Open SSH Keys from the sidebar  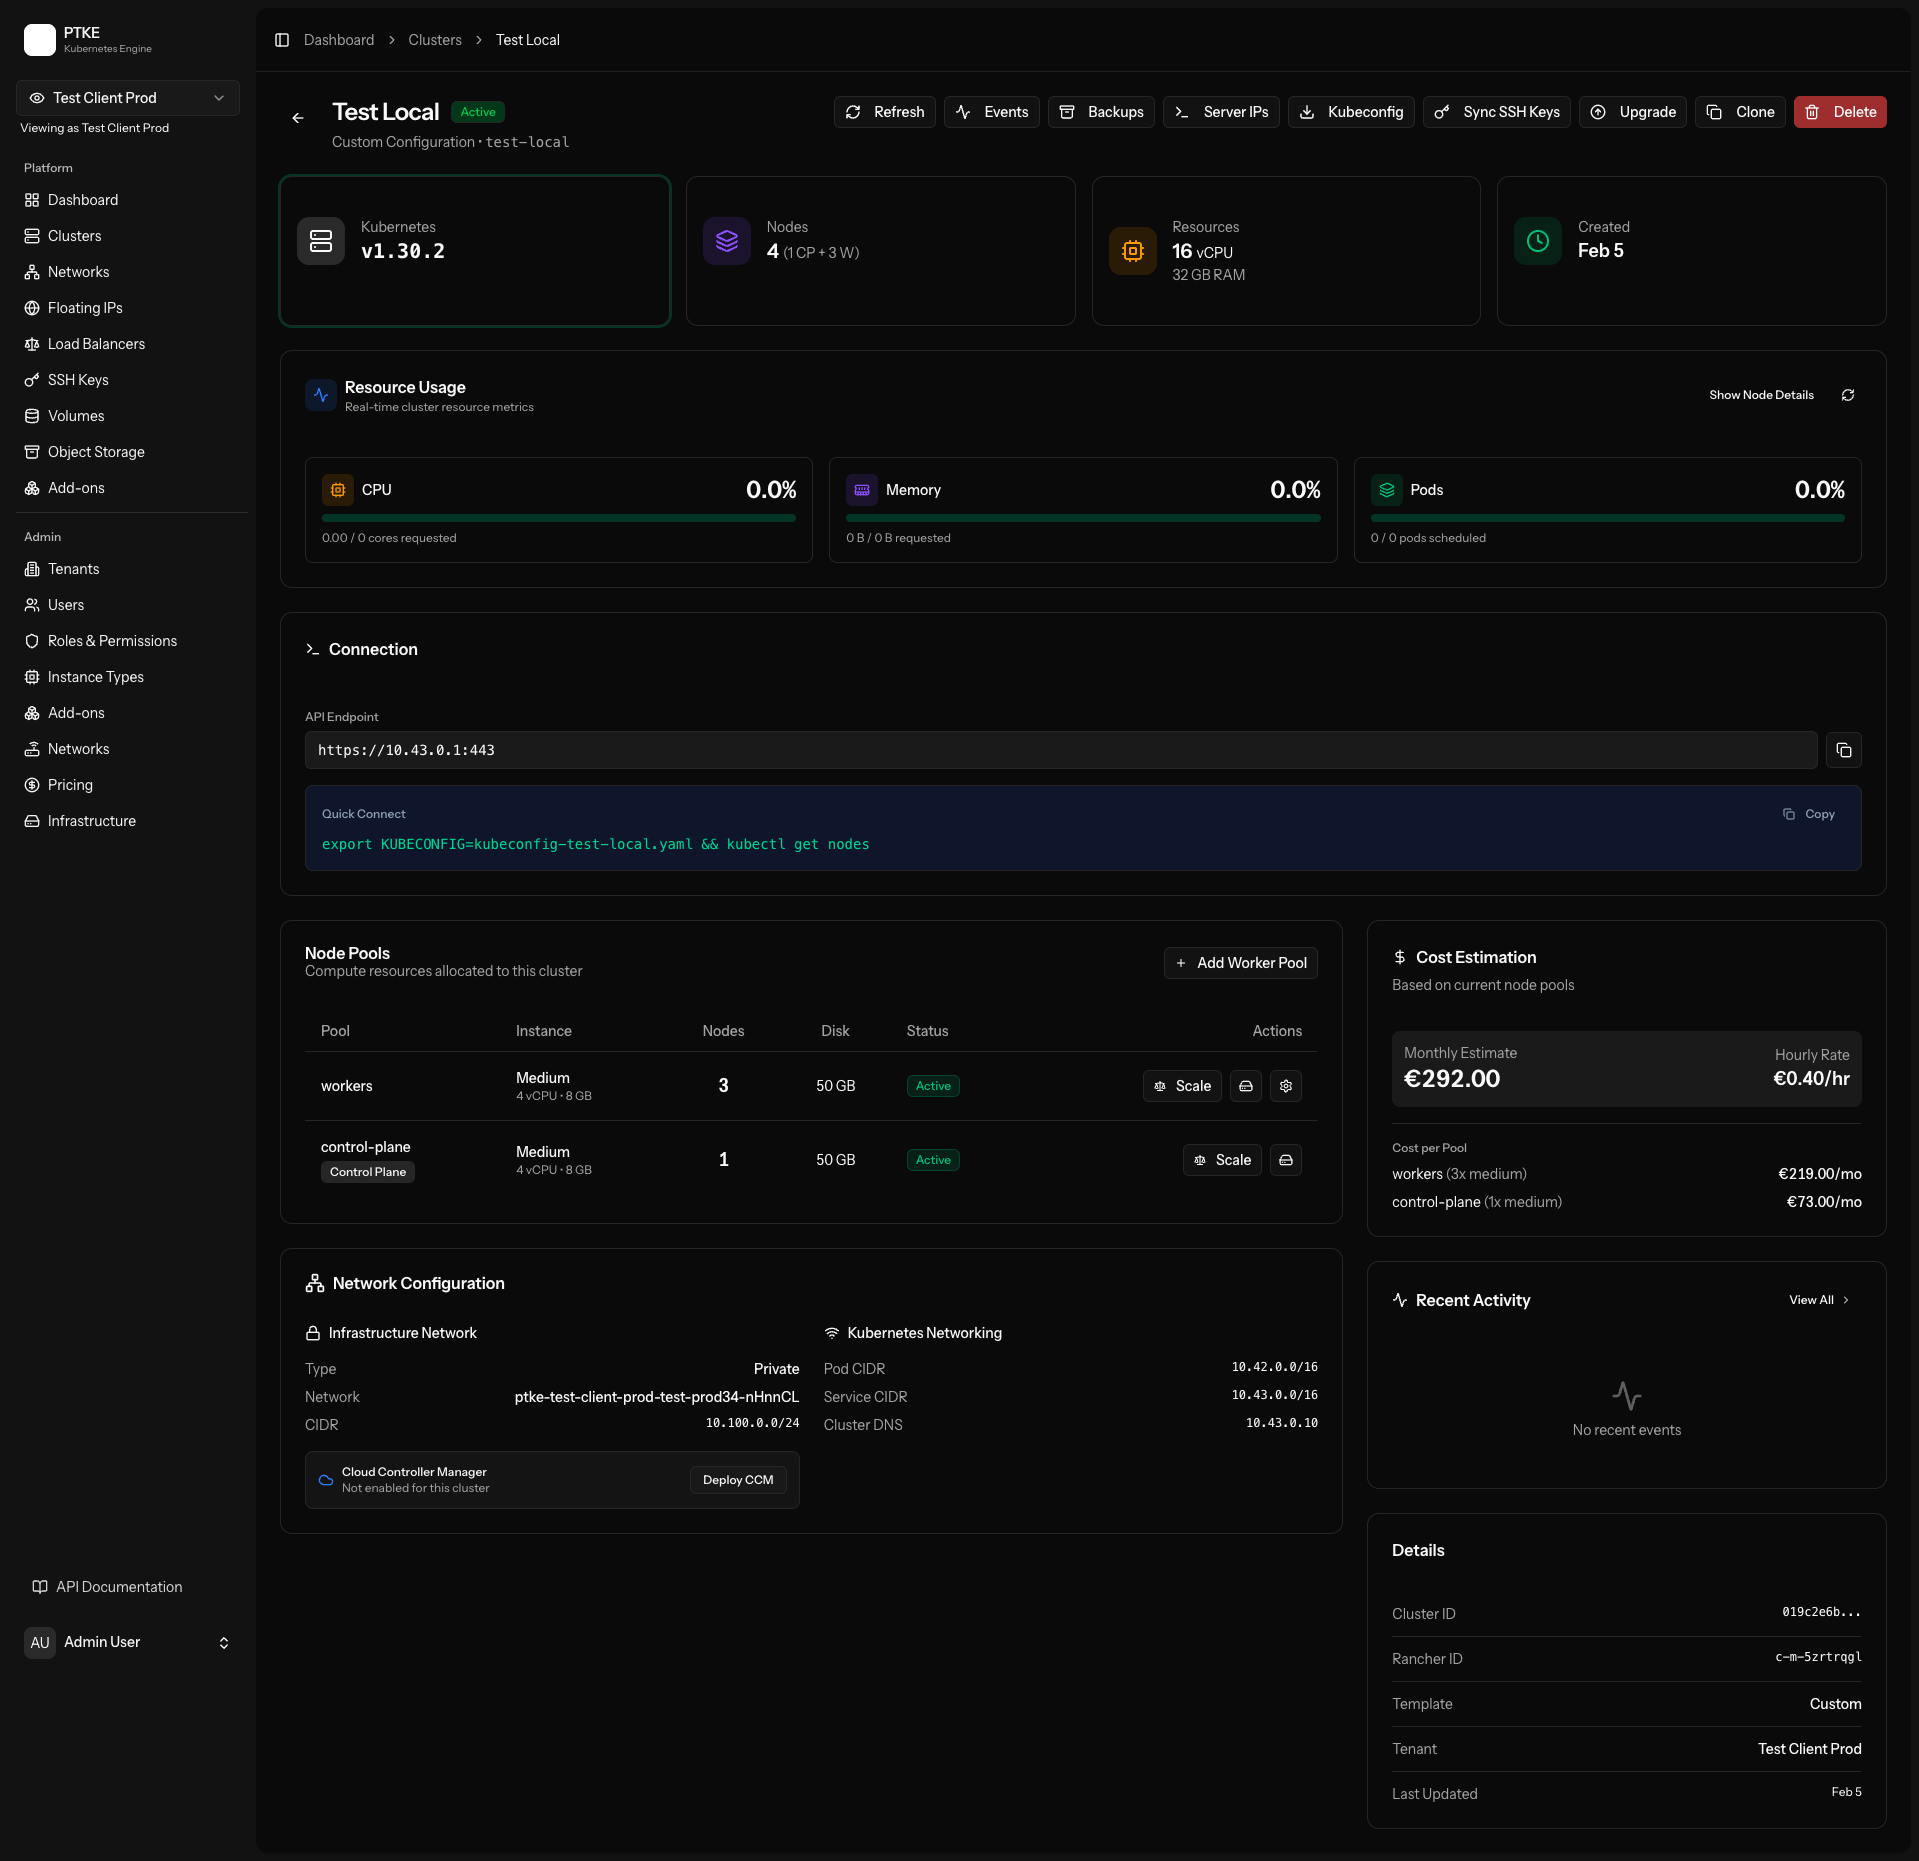[78, 380]
